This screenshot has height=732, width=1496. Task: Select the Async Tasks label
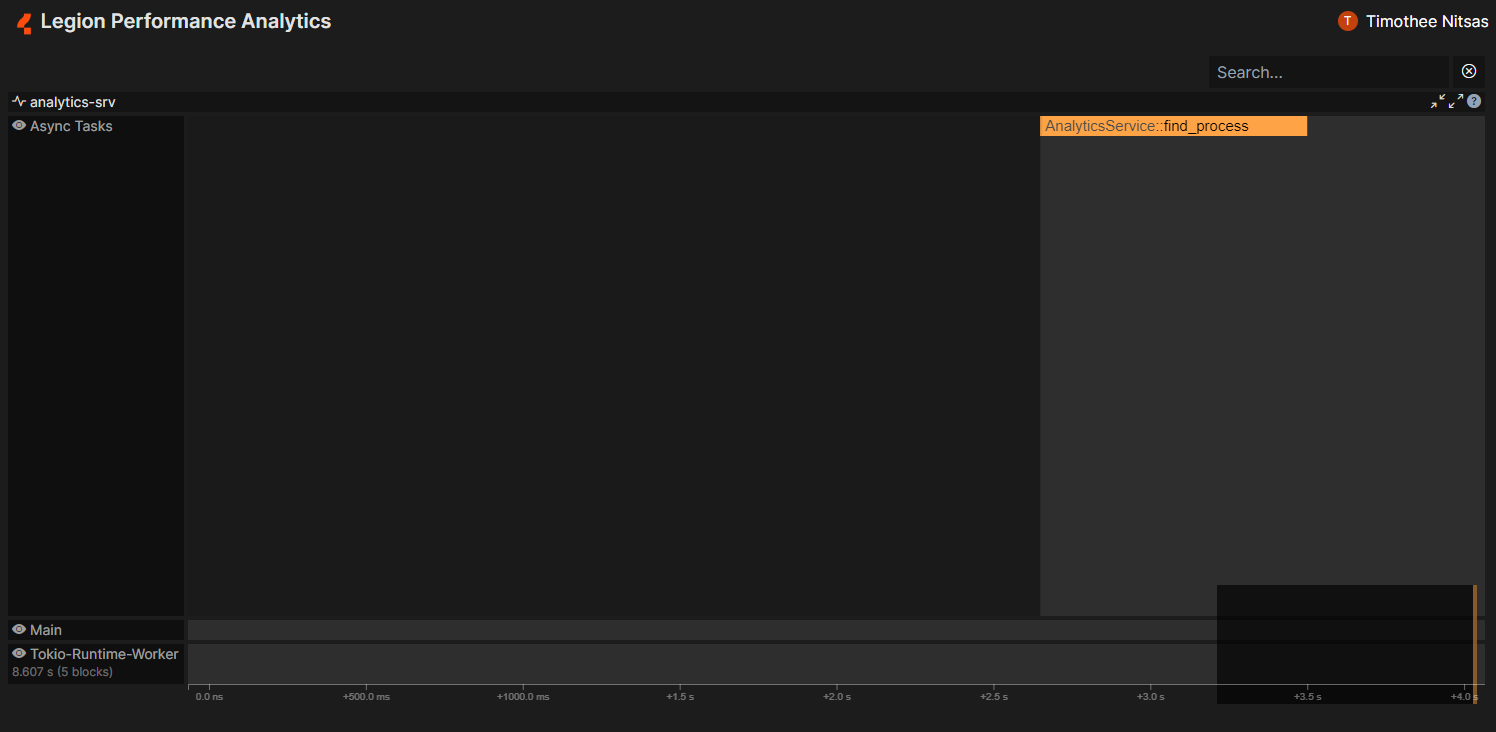click(x=71, y=126)
